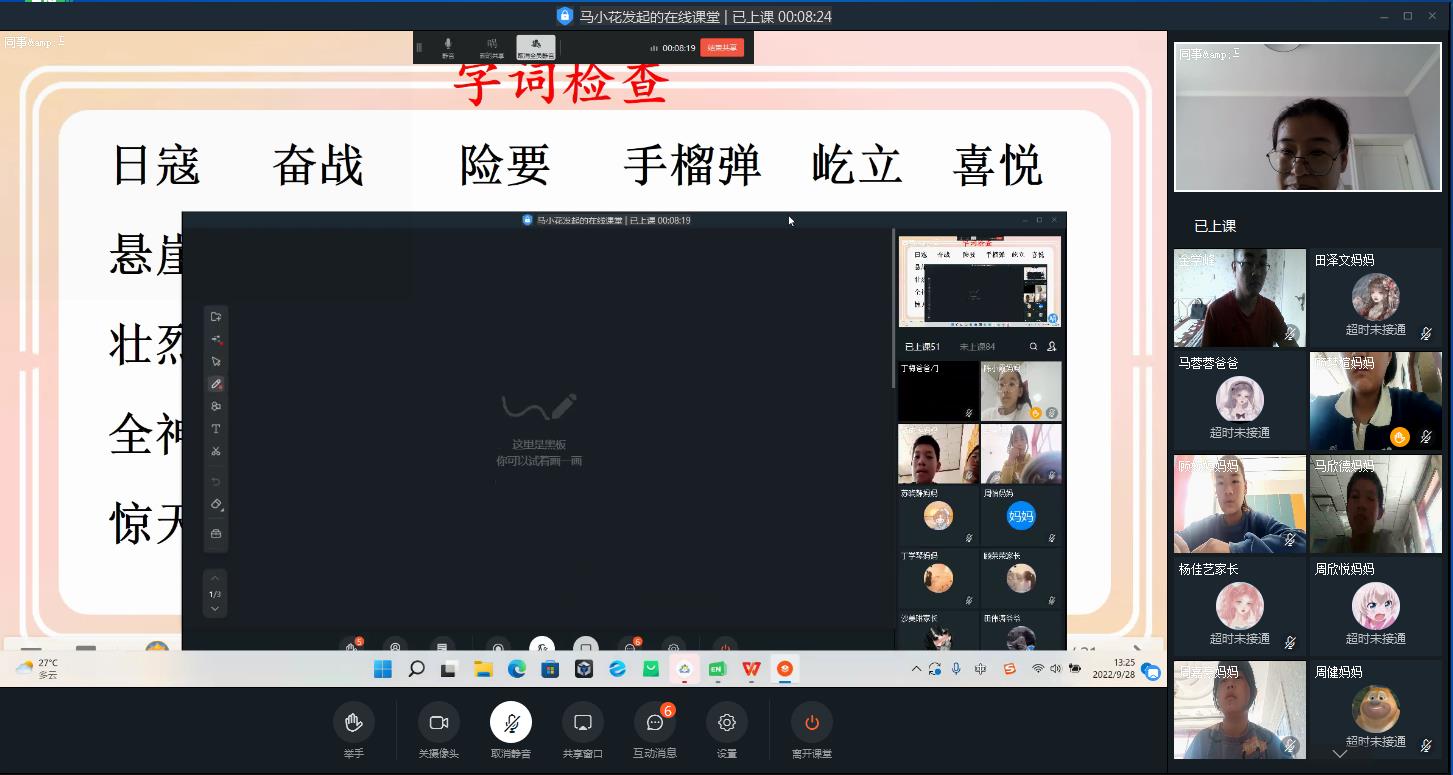Image resolution: width=1453 pixels, height=775 pixels.
Task: Select the pen tool on the blackboard toolbar
Action: pyautogui.click(x=216, y=384)
